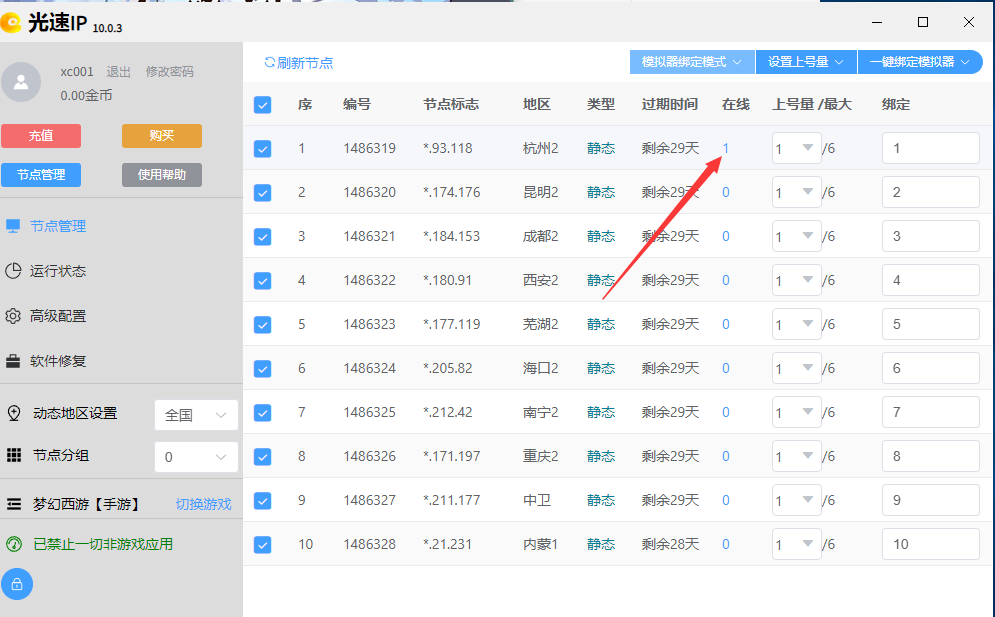Open the 上号量 dropdown for 芜湖2
995x617 pixels.
[x=796, y=324]
